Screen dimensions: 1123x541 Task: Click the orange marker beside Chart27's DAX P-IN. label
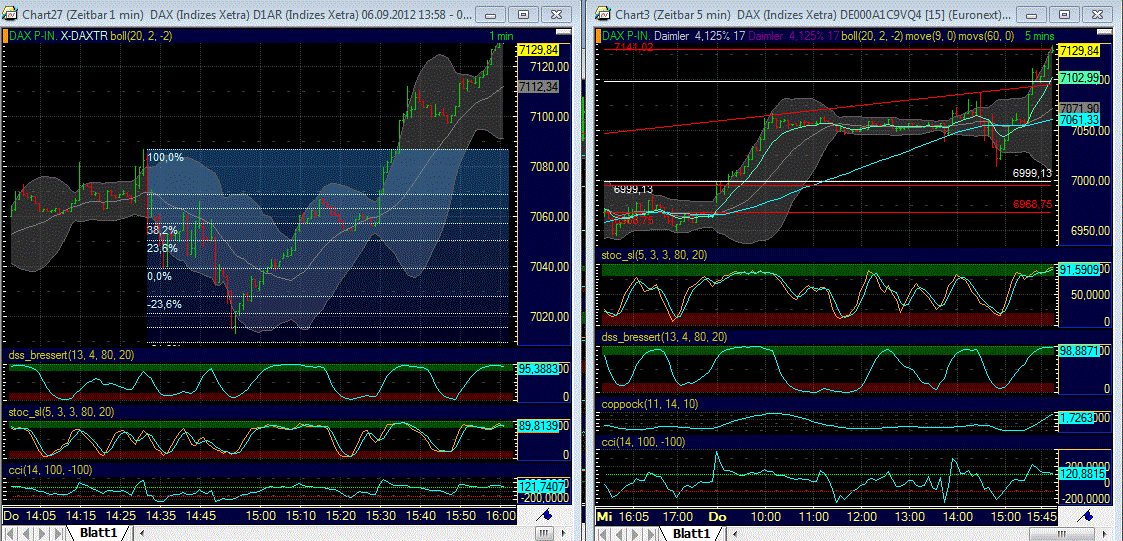coord(4,35)
